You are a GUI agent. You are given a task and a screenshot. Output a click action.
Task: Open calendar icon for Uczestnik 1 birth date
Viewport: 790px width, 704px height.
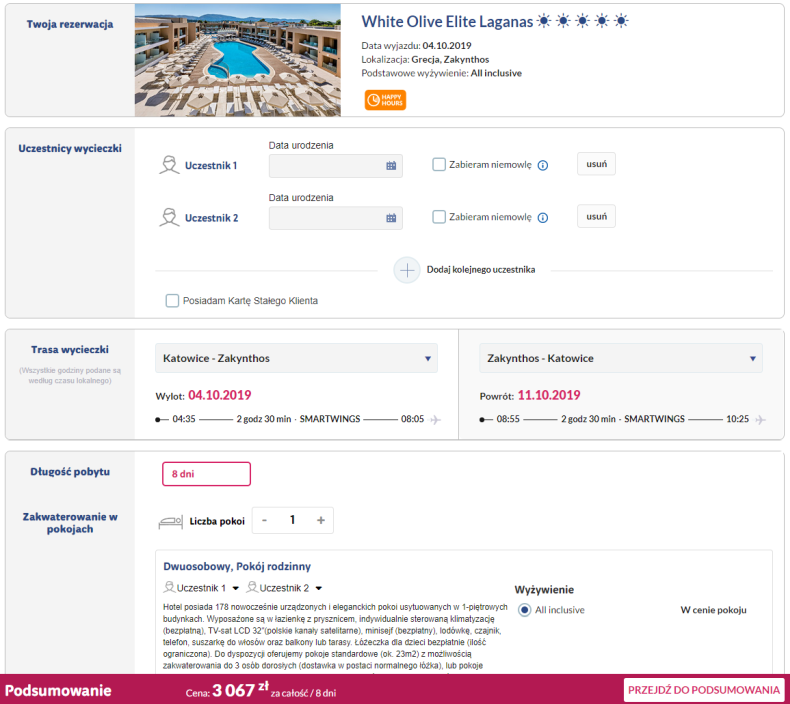point(391,166)
